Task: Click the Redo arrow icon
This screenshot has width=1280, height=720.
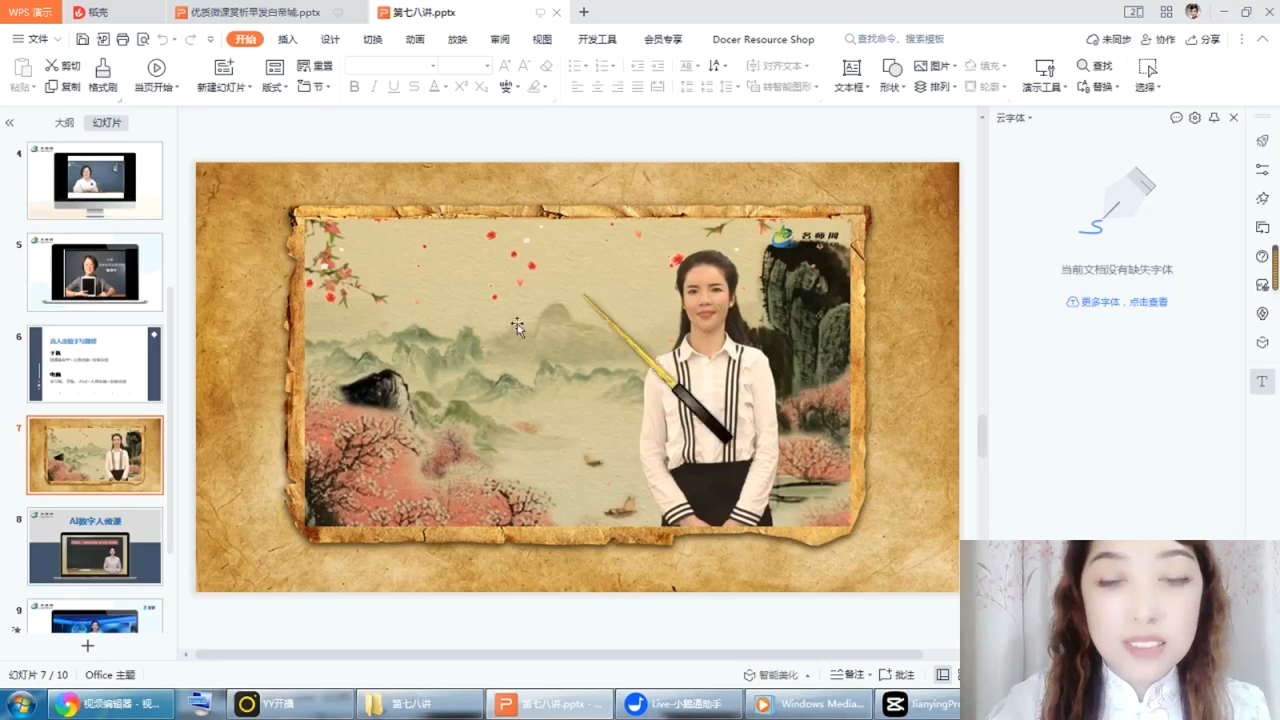Action: (x=190, y=40)
